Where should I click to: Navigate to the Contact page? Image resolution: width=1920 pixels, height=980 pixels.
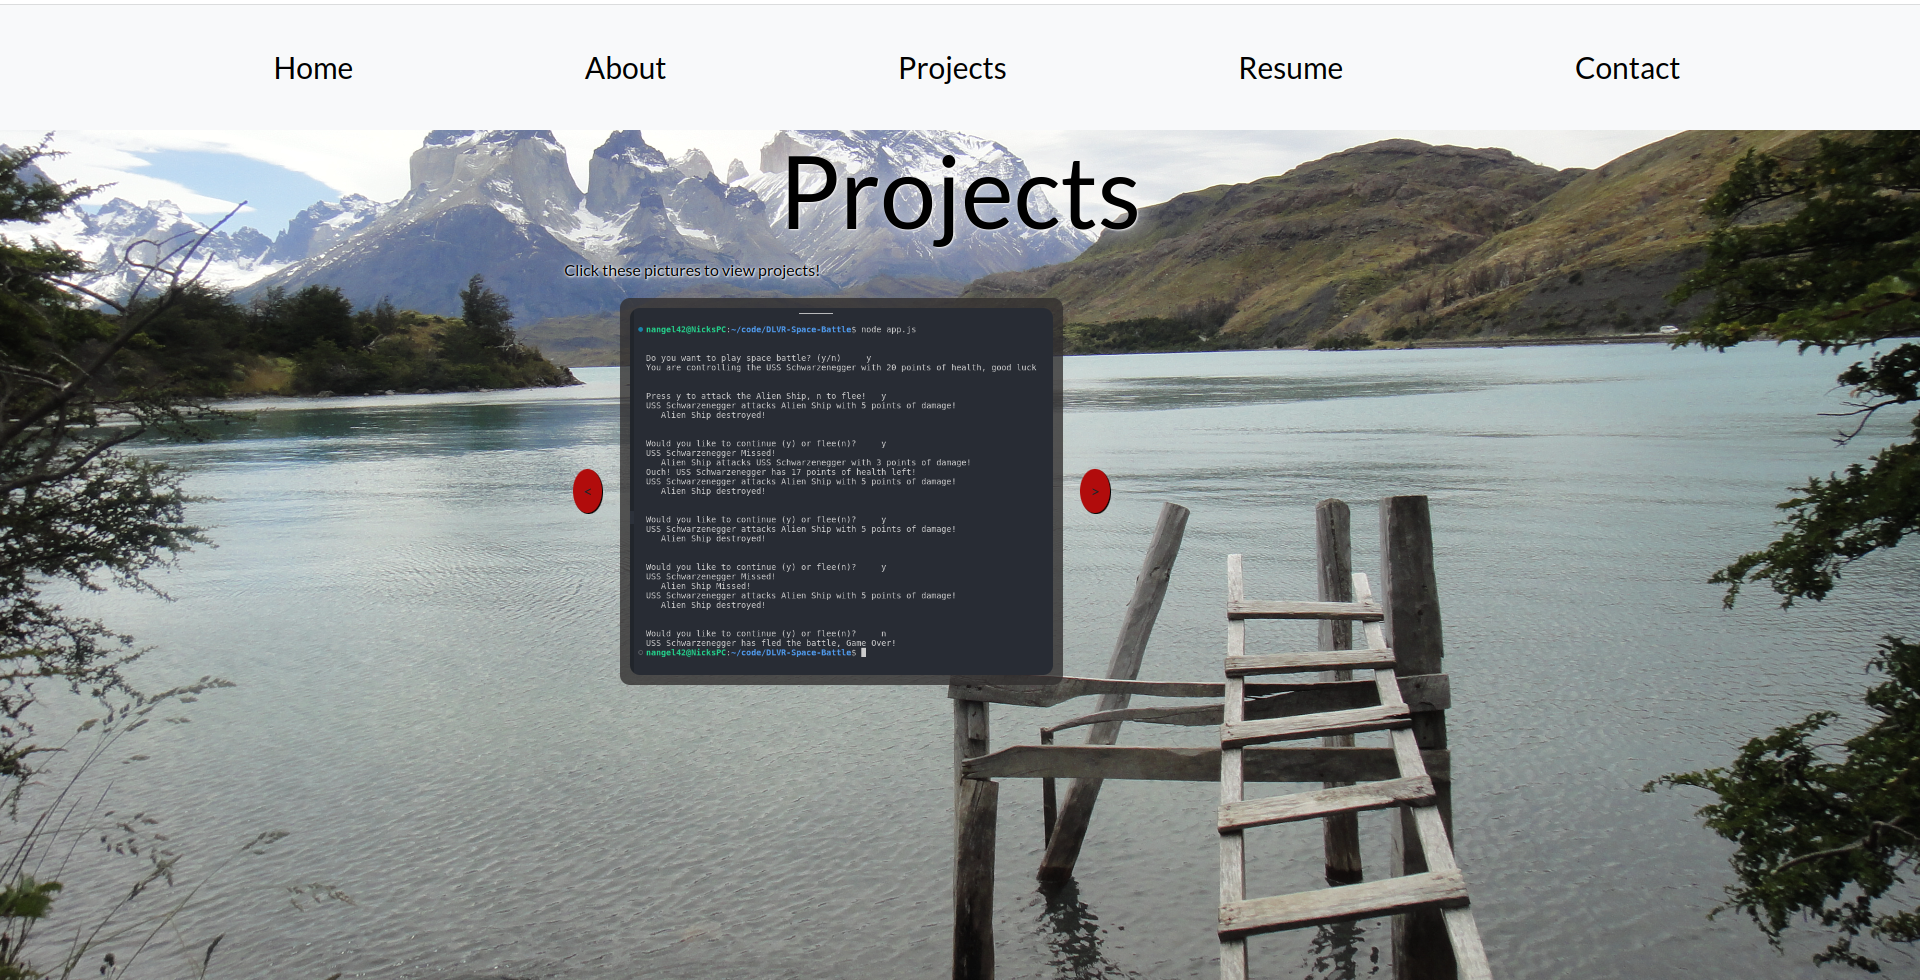1627,68
